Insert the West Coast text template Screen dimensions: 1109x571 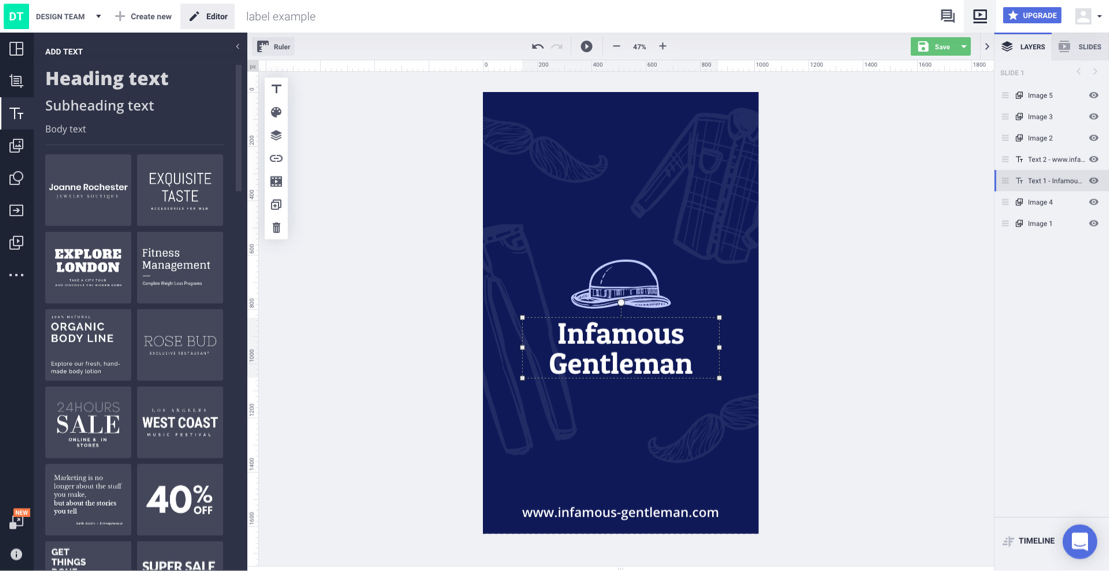180,422
